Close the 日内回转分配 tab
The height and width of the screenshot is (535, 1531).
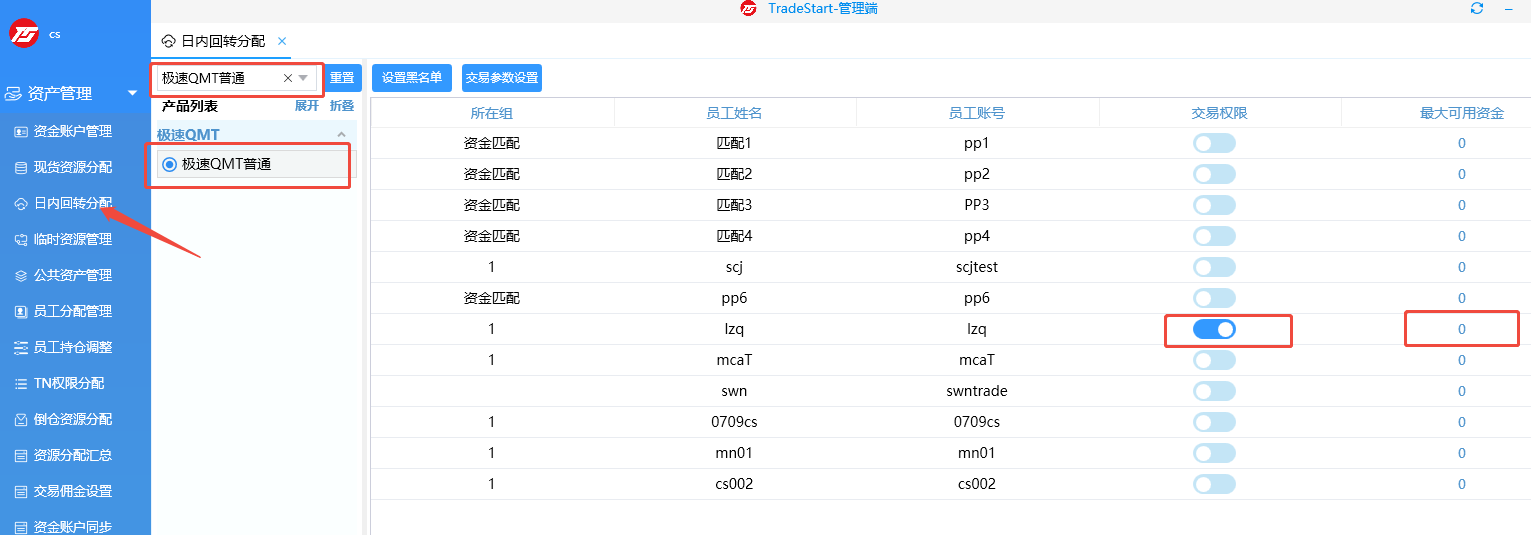[282, 41]
